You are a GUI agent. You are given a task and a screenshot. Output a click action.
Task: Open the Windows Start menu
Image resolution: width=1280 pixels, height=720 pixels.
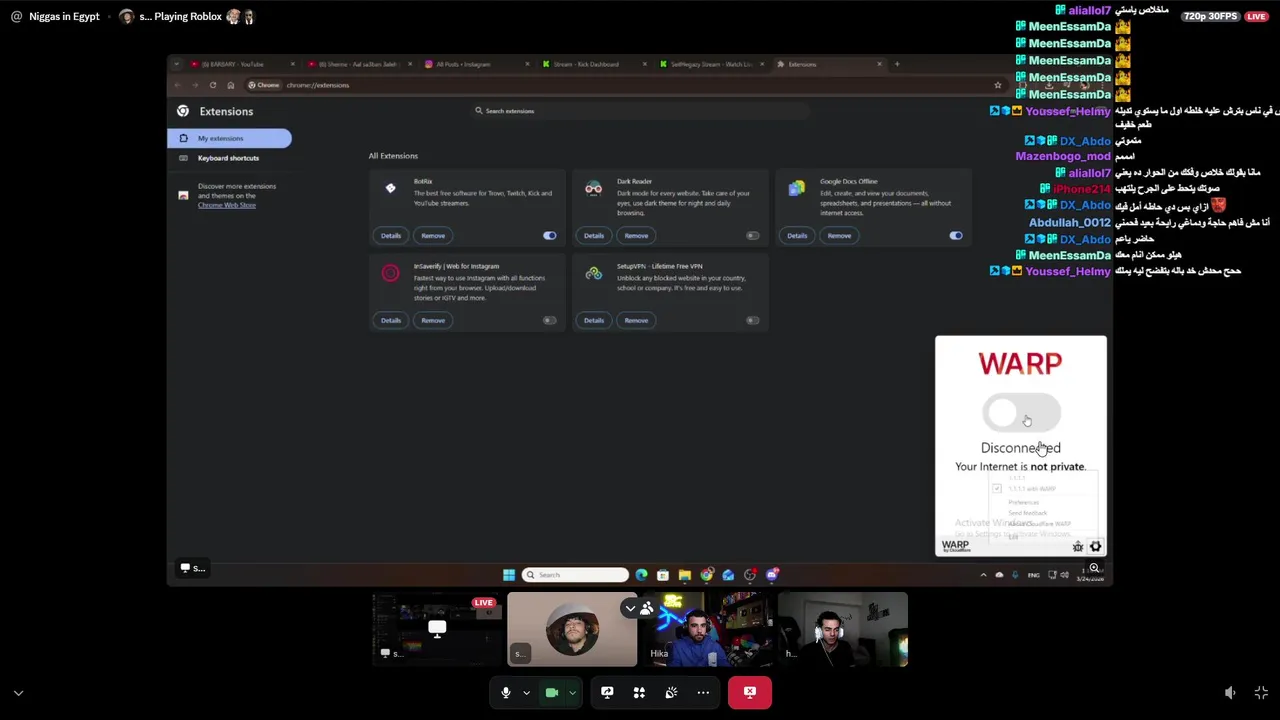tap(509, 575)
